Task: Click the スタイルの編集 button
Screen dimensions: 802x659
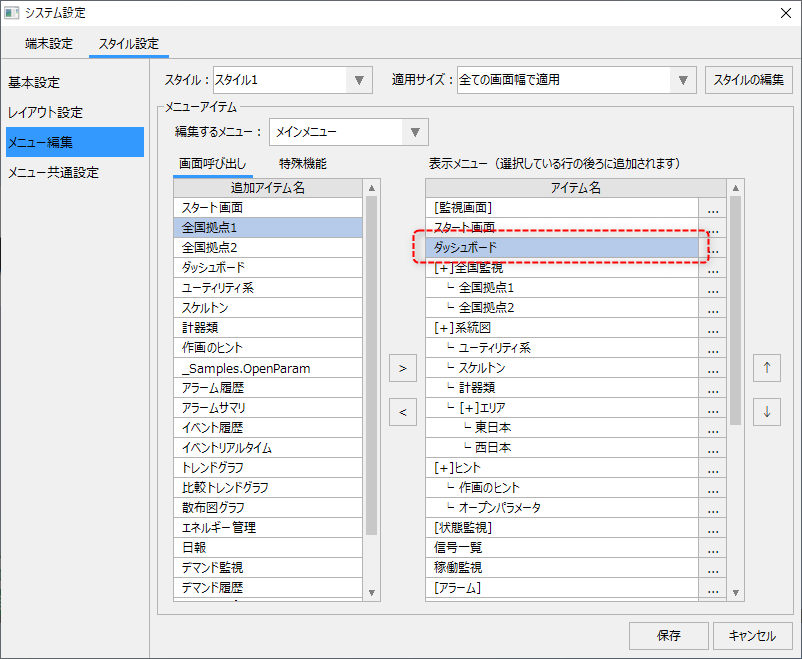Action: (749, 80)
